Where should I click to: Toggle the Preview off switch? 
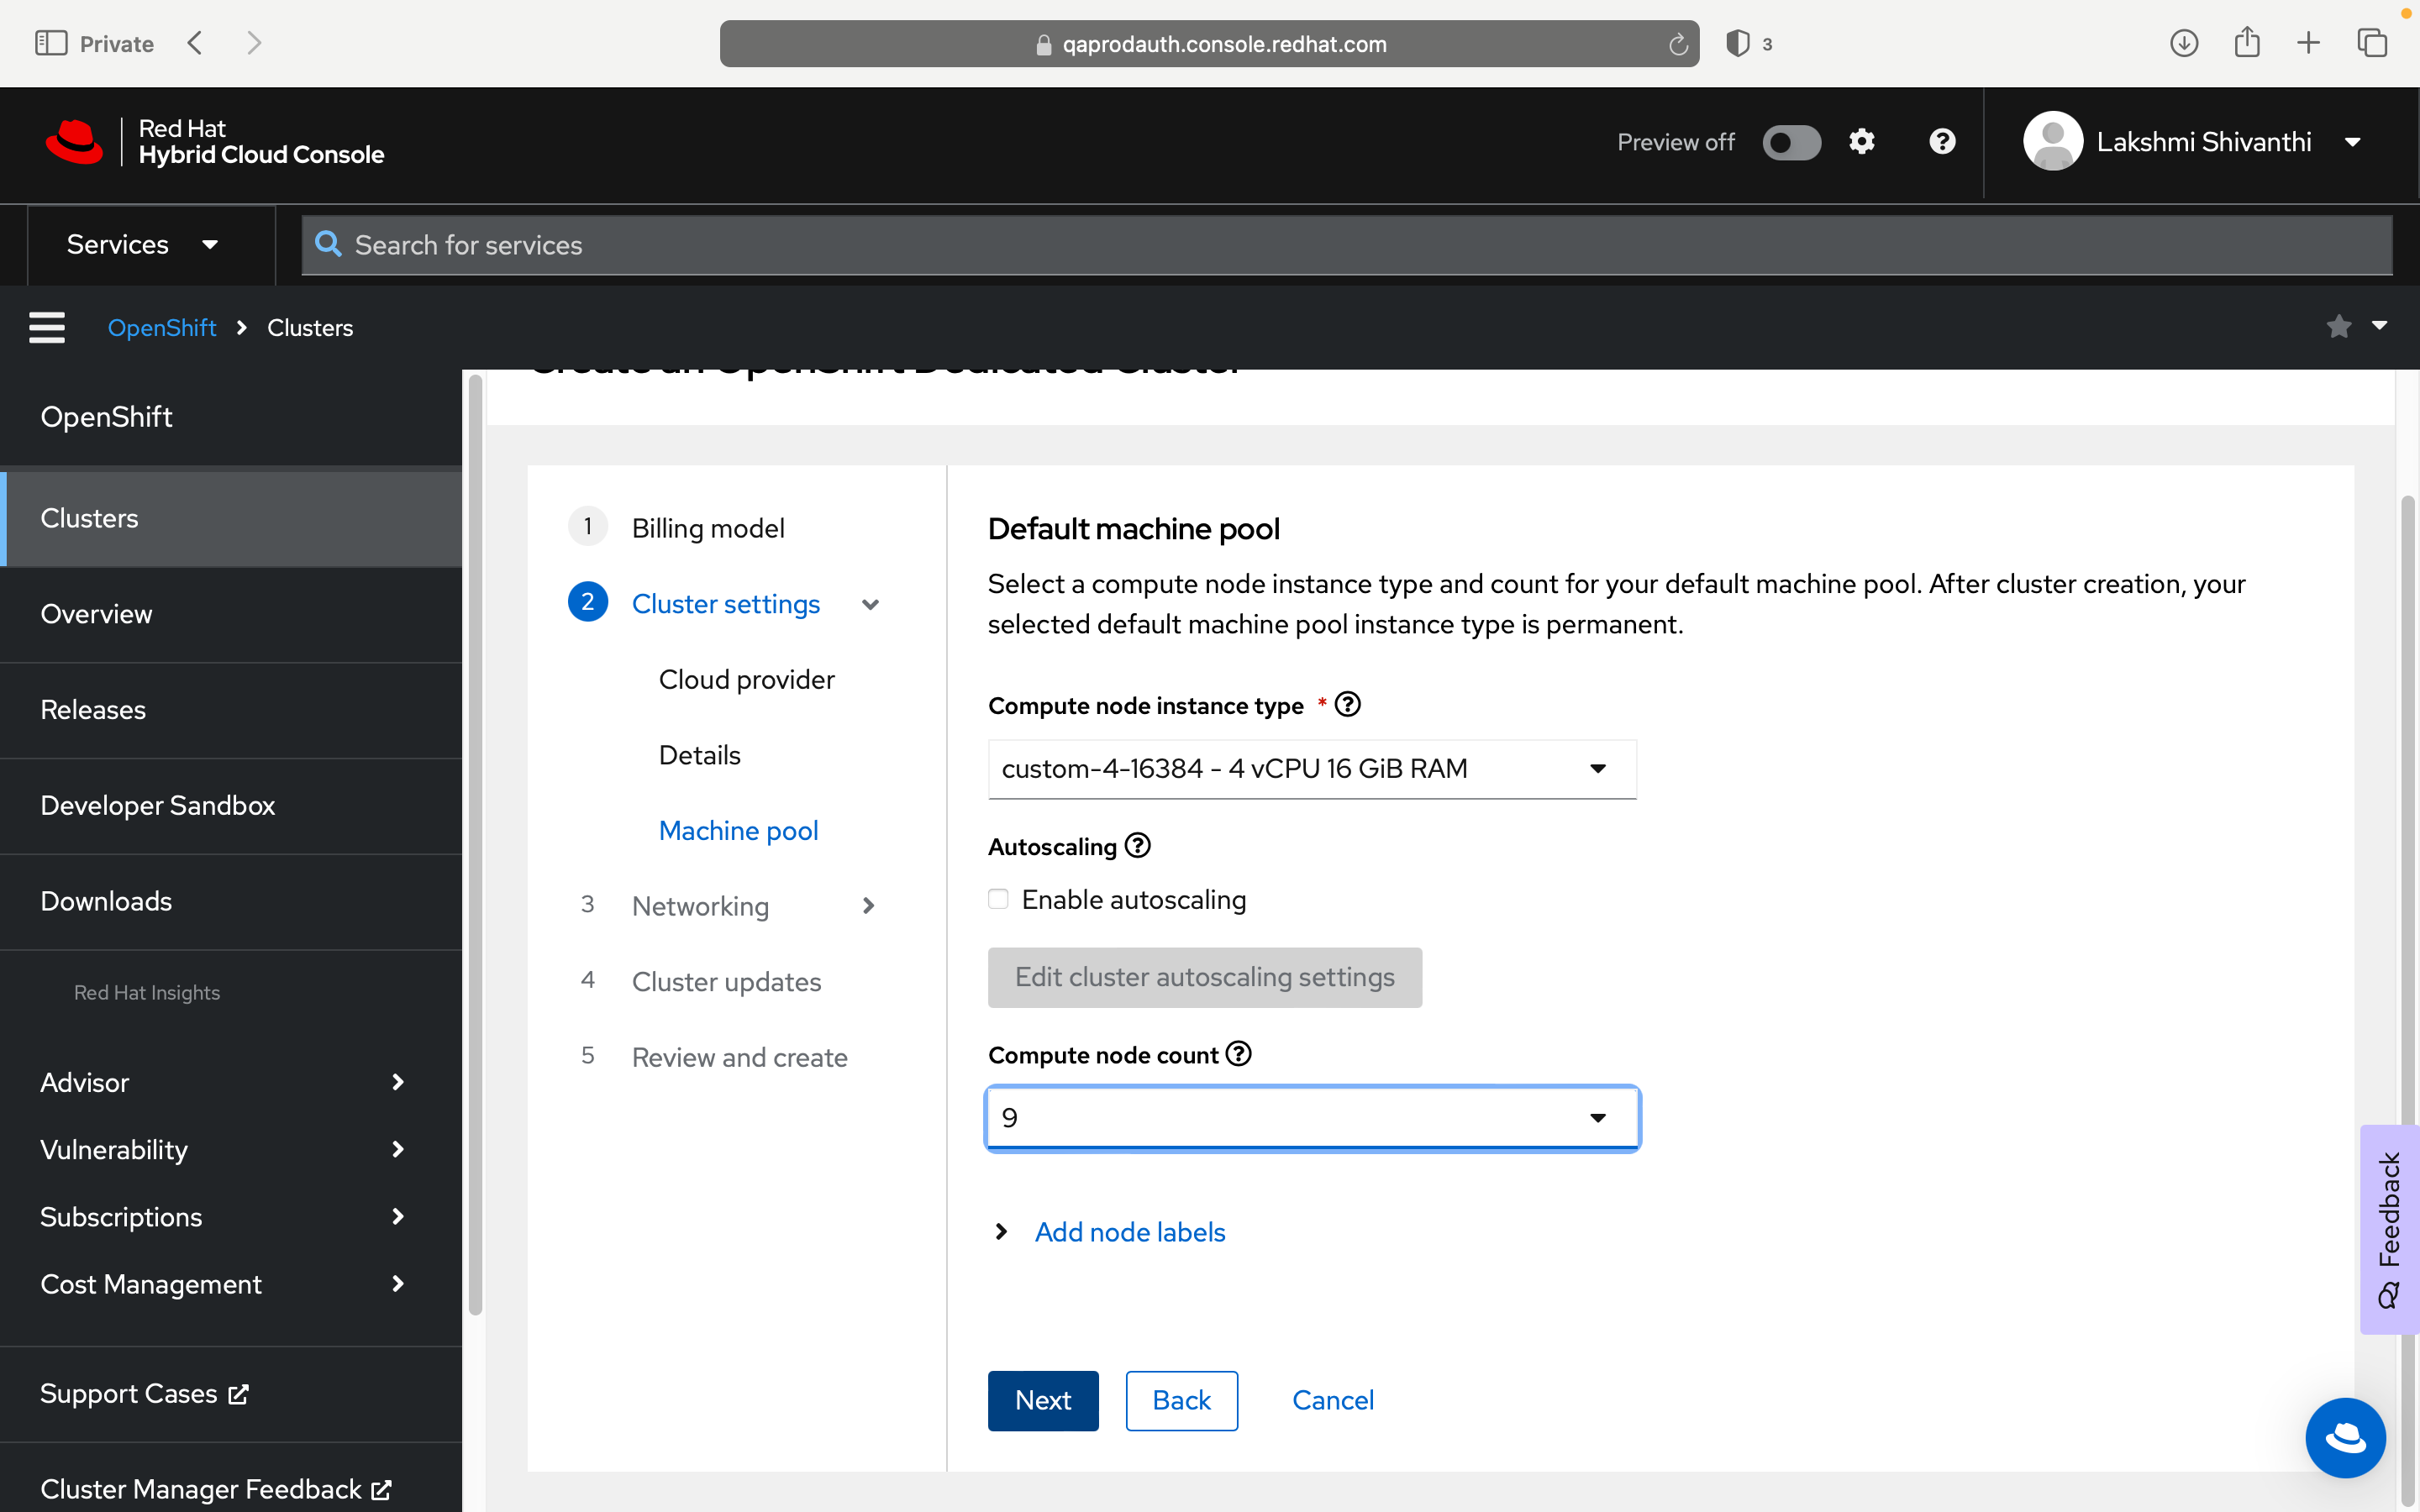coord(1791,142)
